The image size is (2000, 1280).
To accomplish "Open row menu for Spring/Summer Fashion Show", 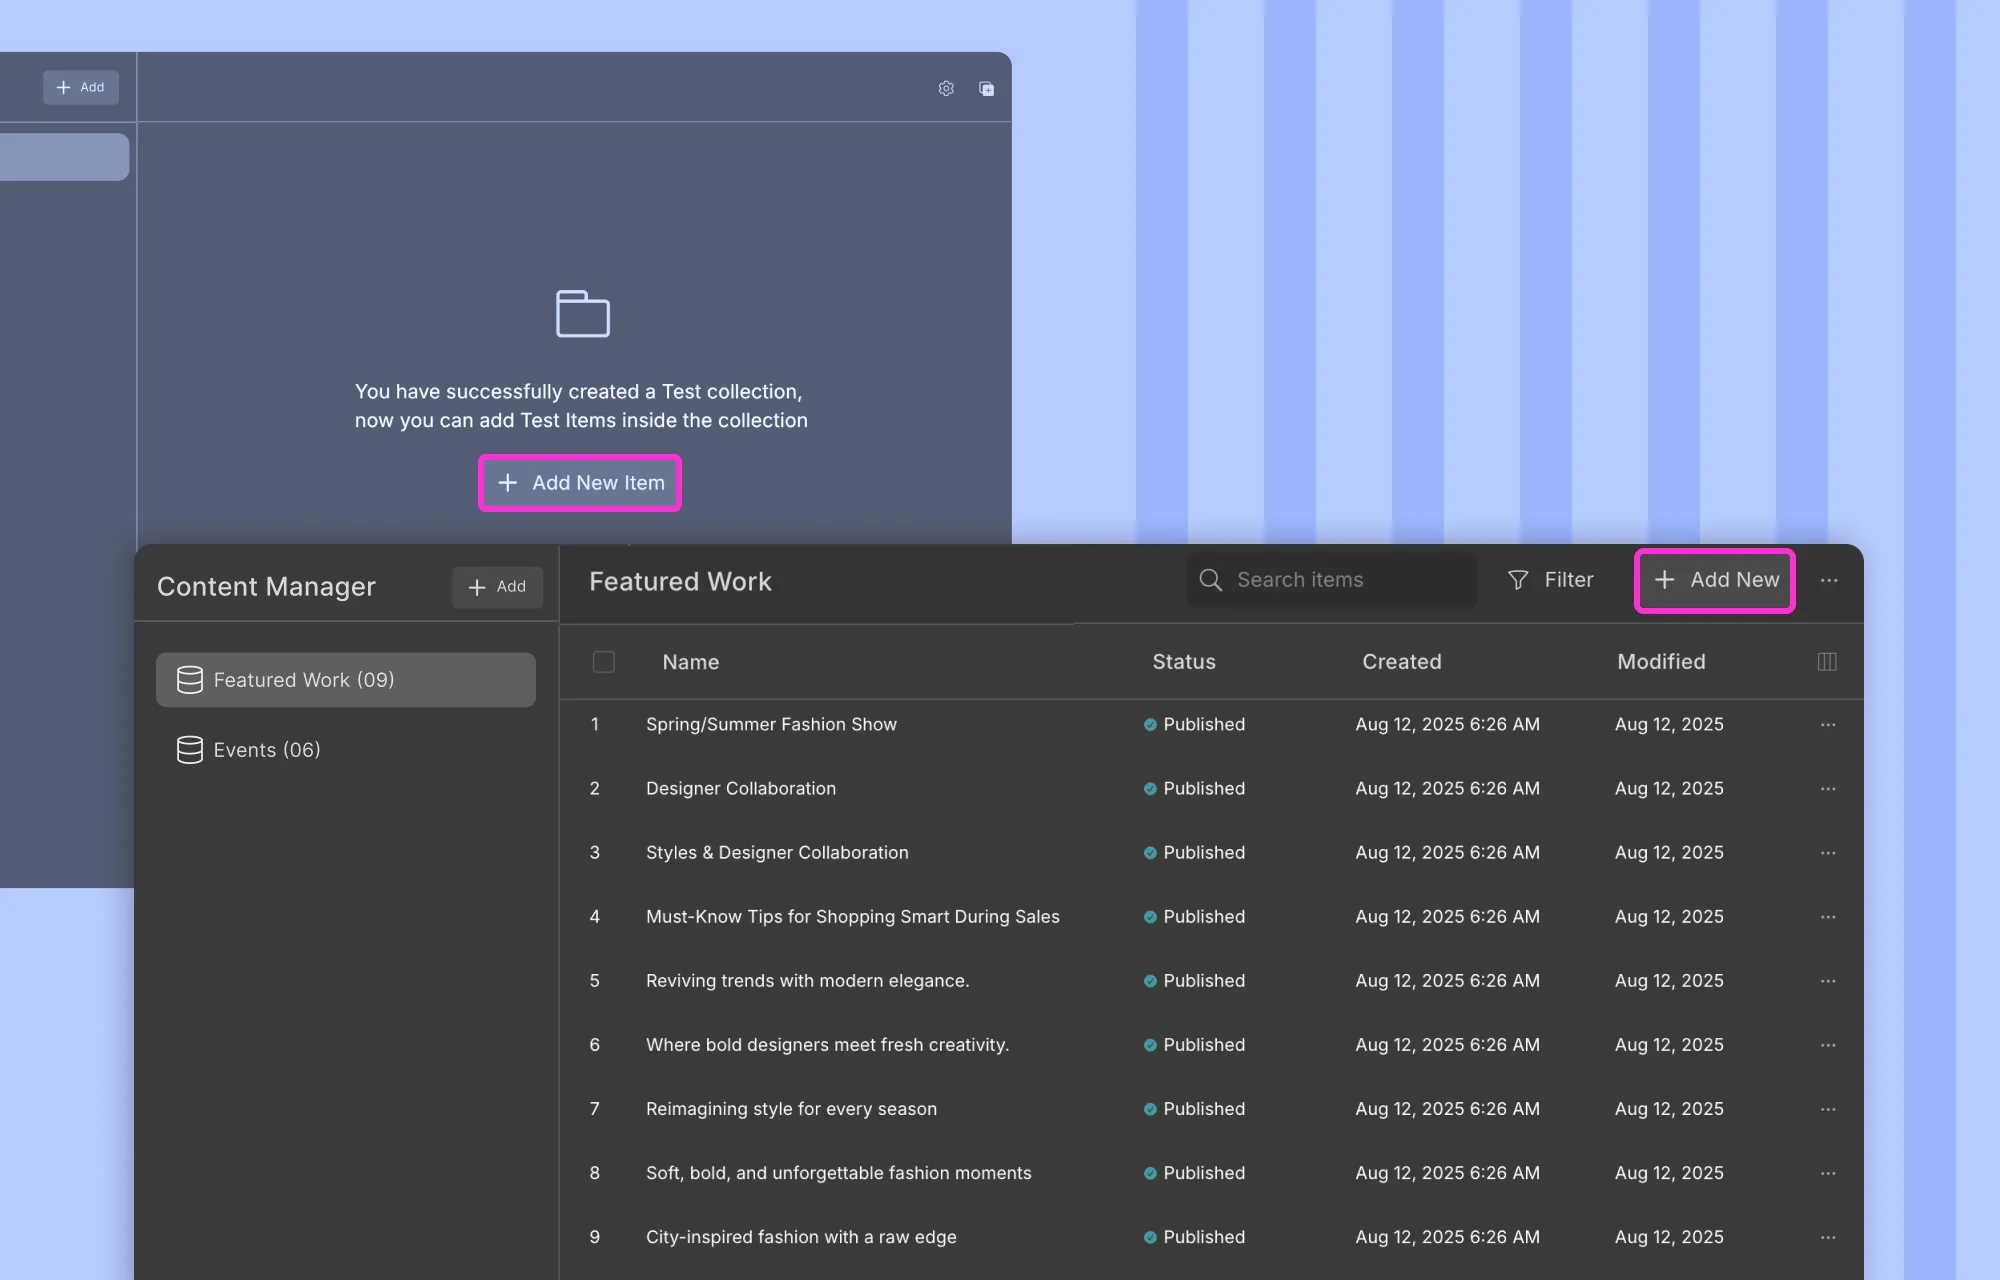I will click(x=1828, y=724).
